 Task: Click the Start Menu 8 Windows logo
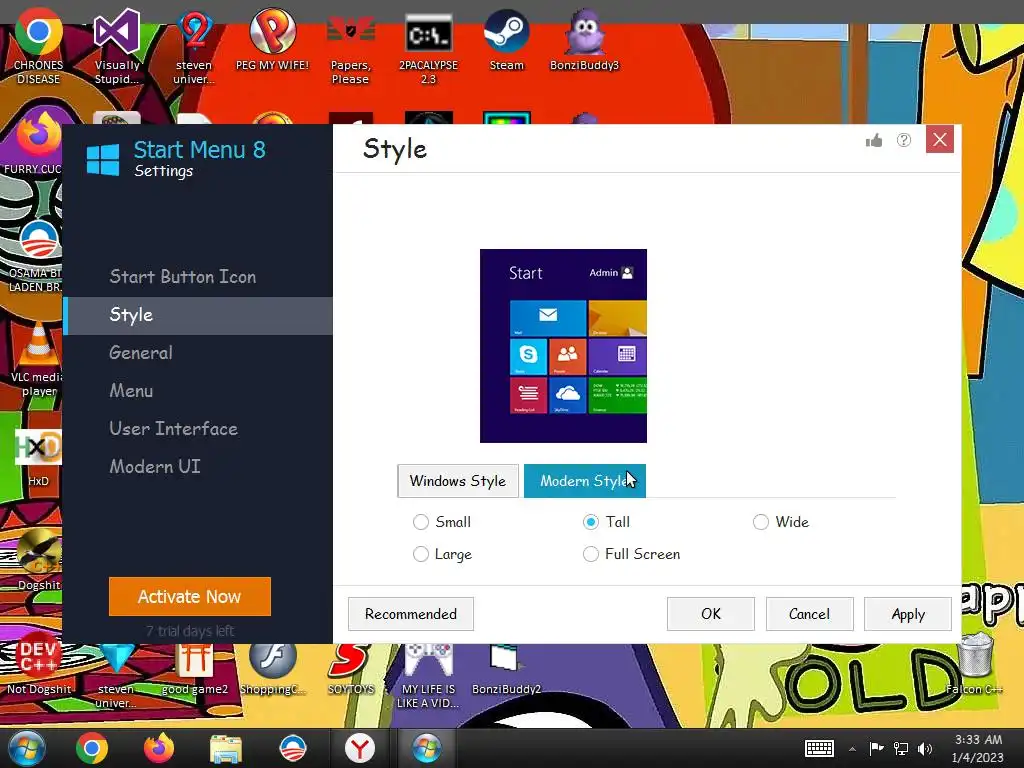(x=103, y=159)
